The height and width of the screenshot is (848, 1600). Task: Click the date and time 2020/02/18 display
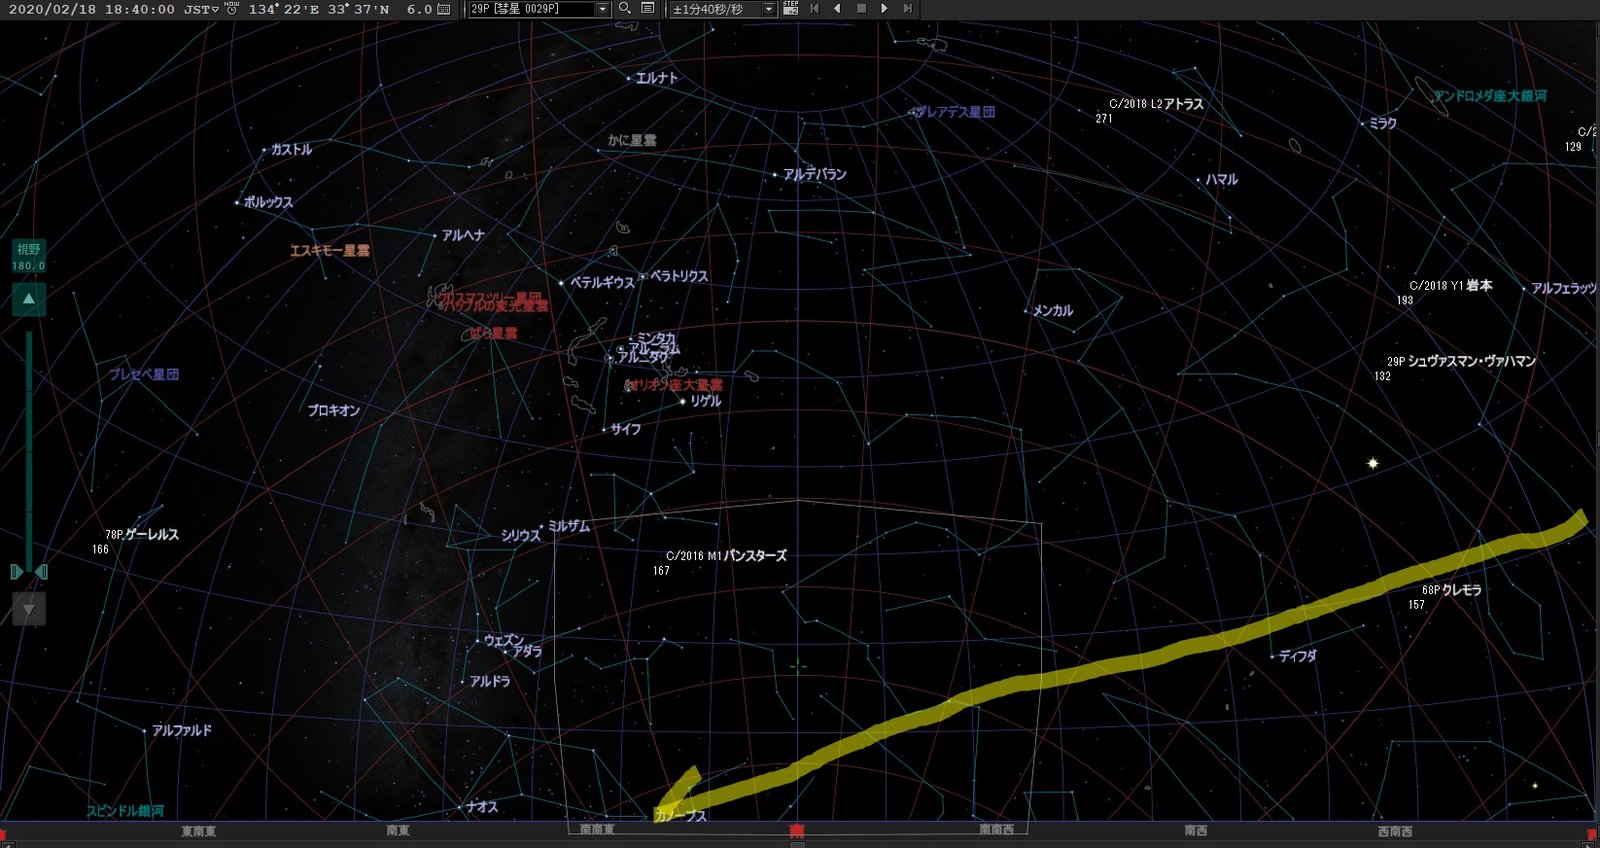pyautogui.click(x=91, y=9)
